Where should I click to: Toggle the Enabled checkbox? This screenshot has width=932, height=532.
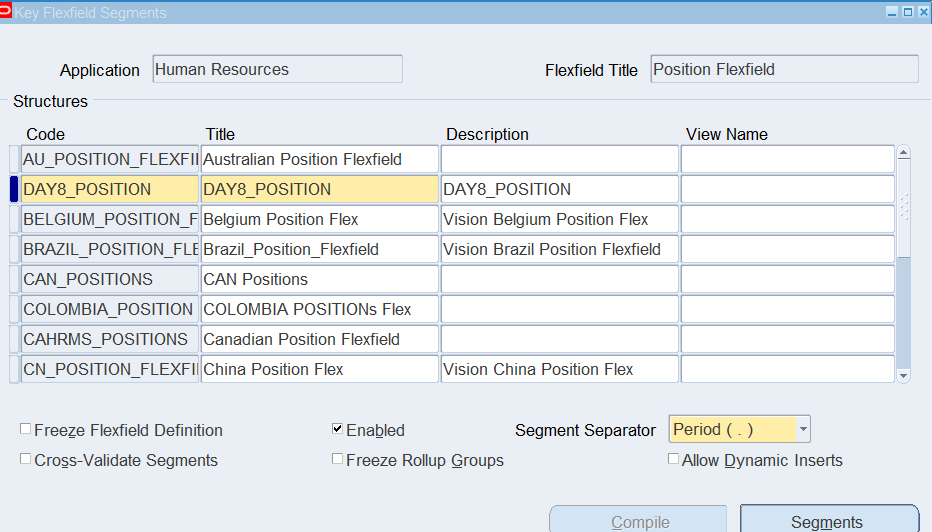pyautogui.click(x=338, y=430)
